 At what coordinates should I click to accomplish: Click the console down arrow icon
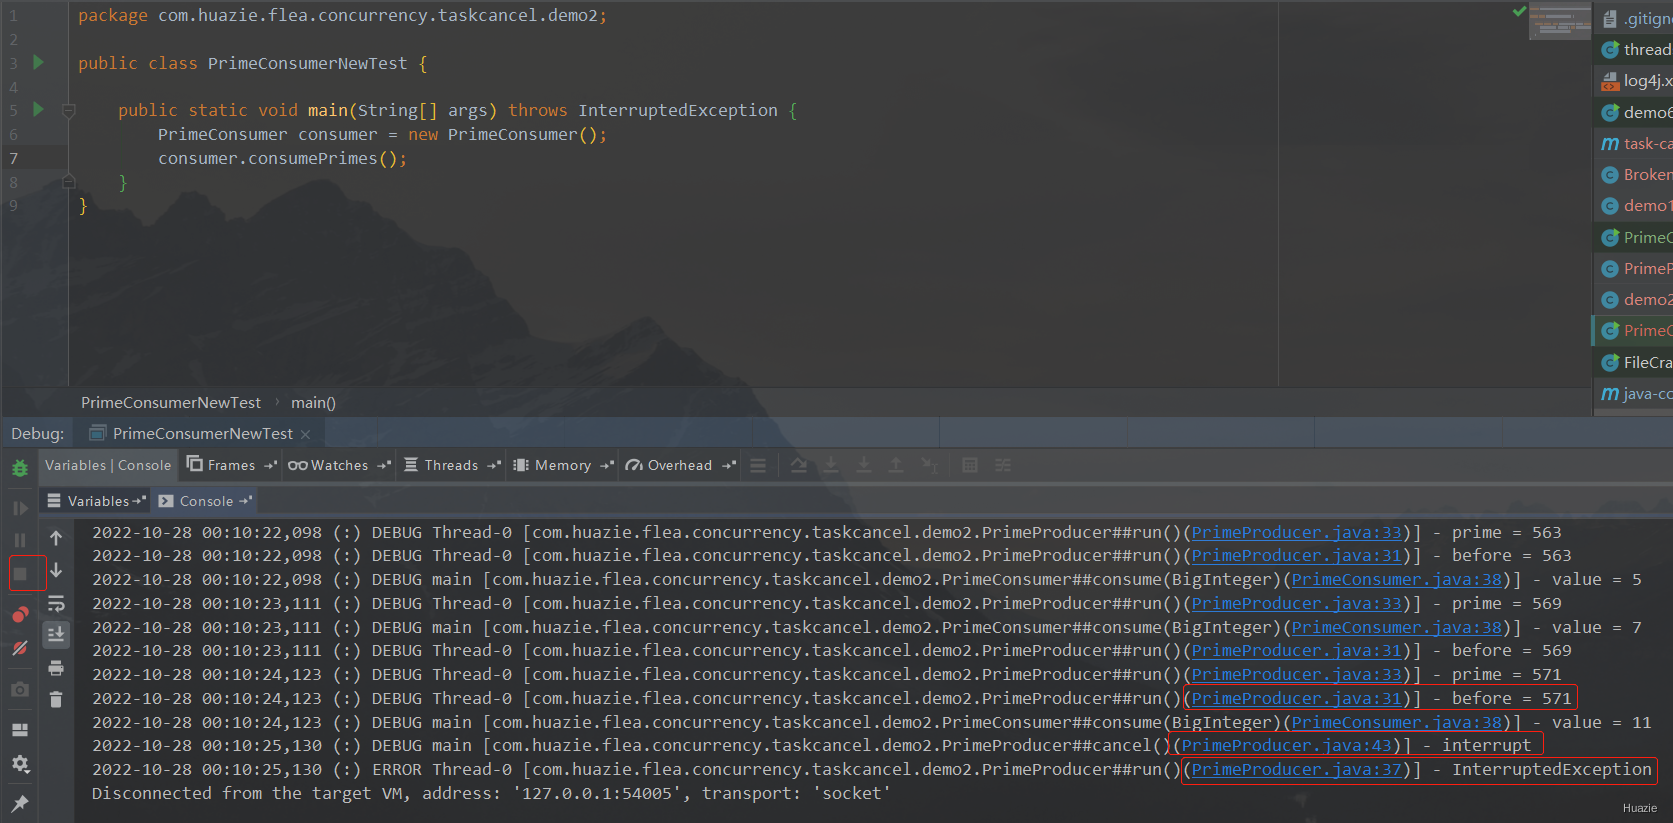(x=56, y=570)
